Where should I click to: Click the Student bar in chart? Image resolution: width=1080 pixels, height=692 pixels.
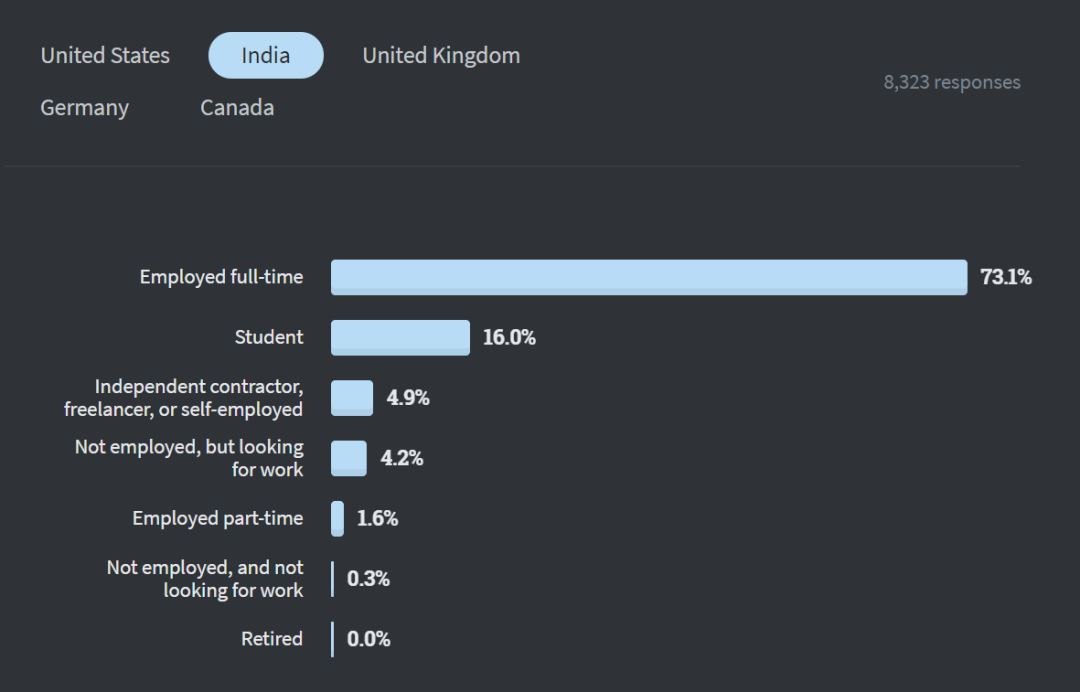coord(400,337)
